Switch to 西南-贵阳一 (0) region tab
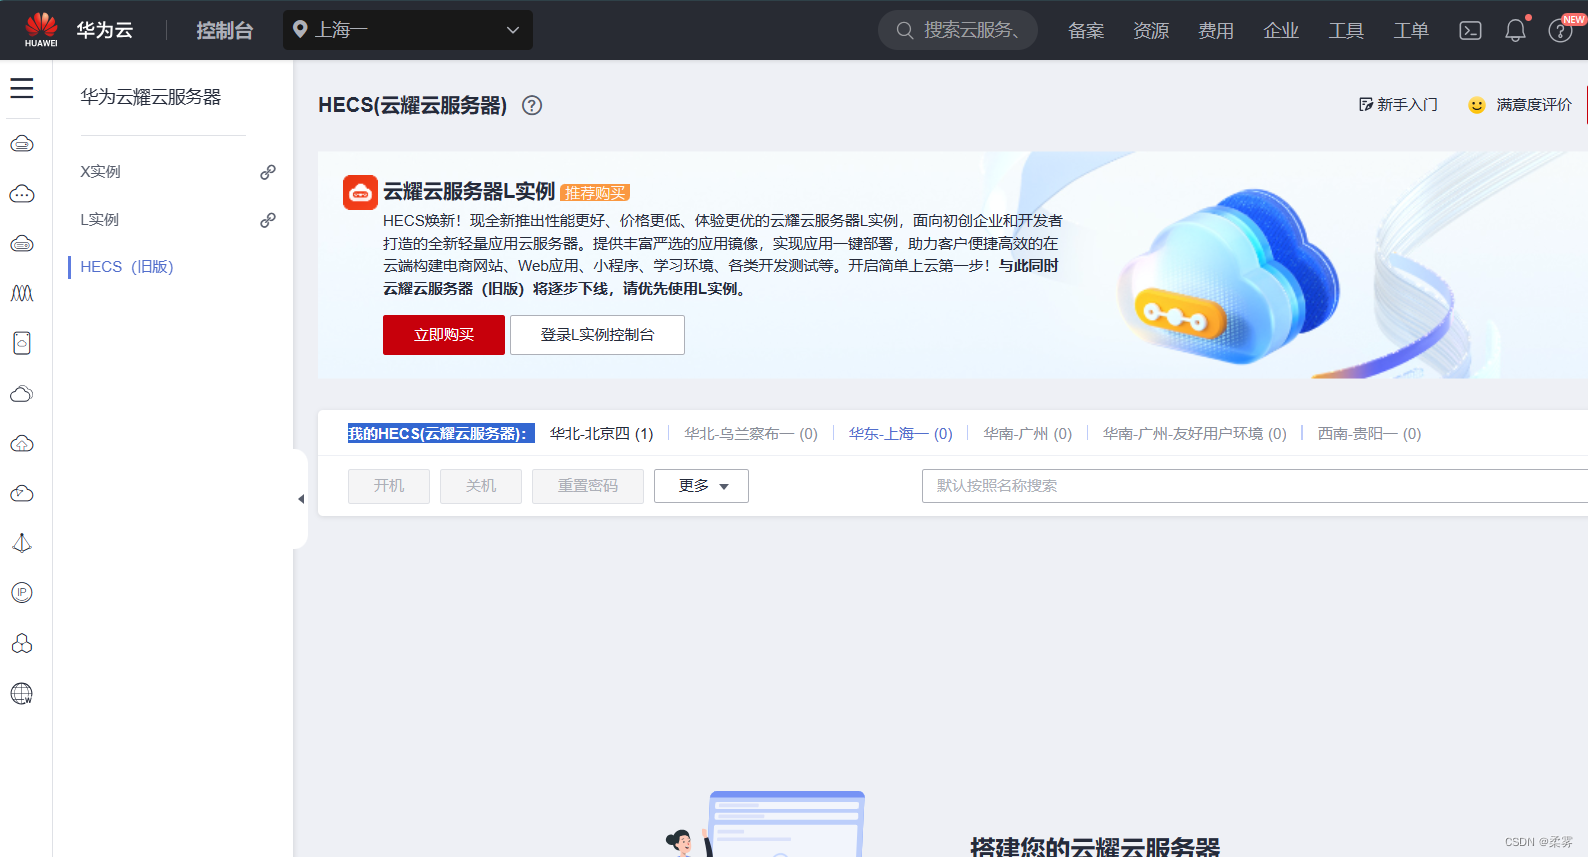 point(1369,434)
